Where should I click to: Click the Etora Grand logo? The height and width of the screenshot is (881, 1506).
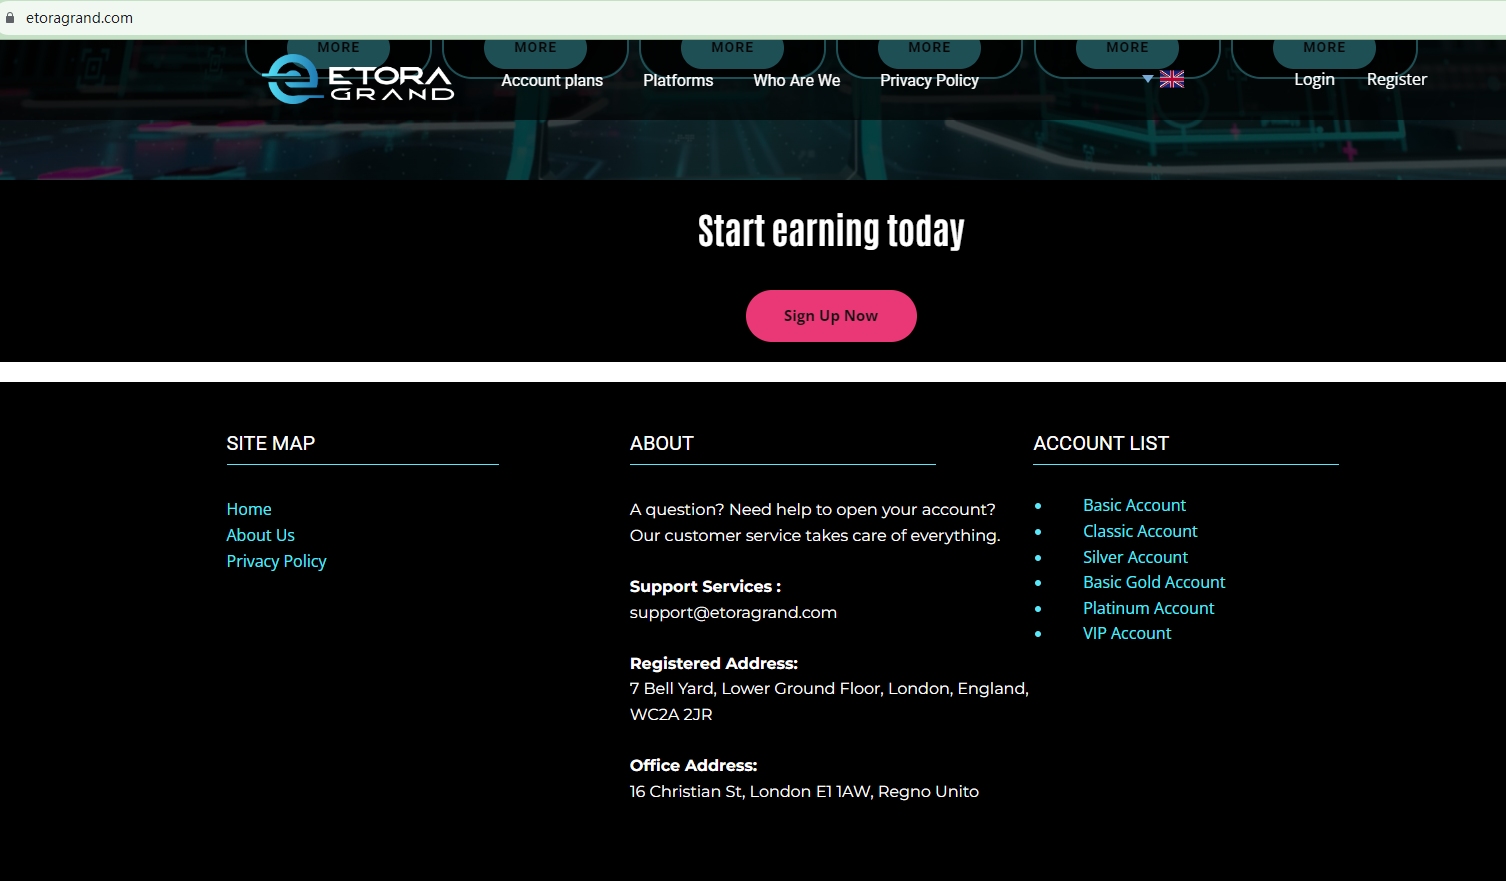(x=358, y=79)
